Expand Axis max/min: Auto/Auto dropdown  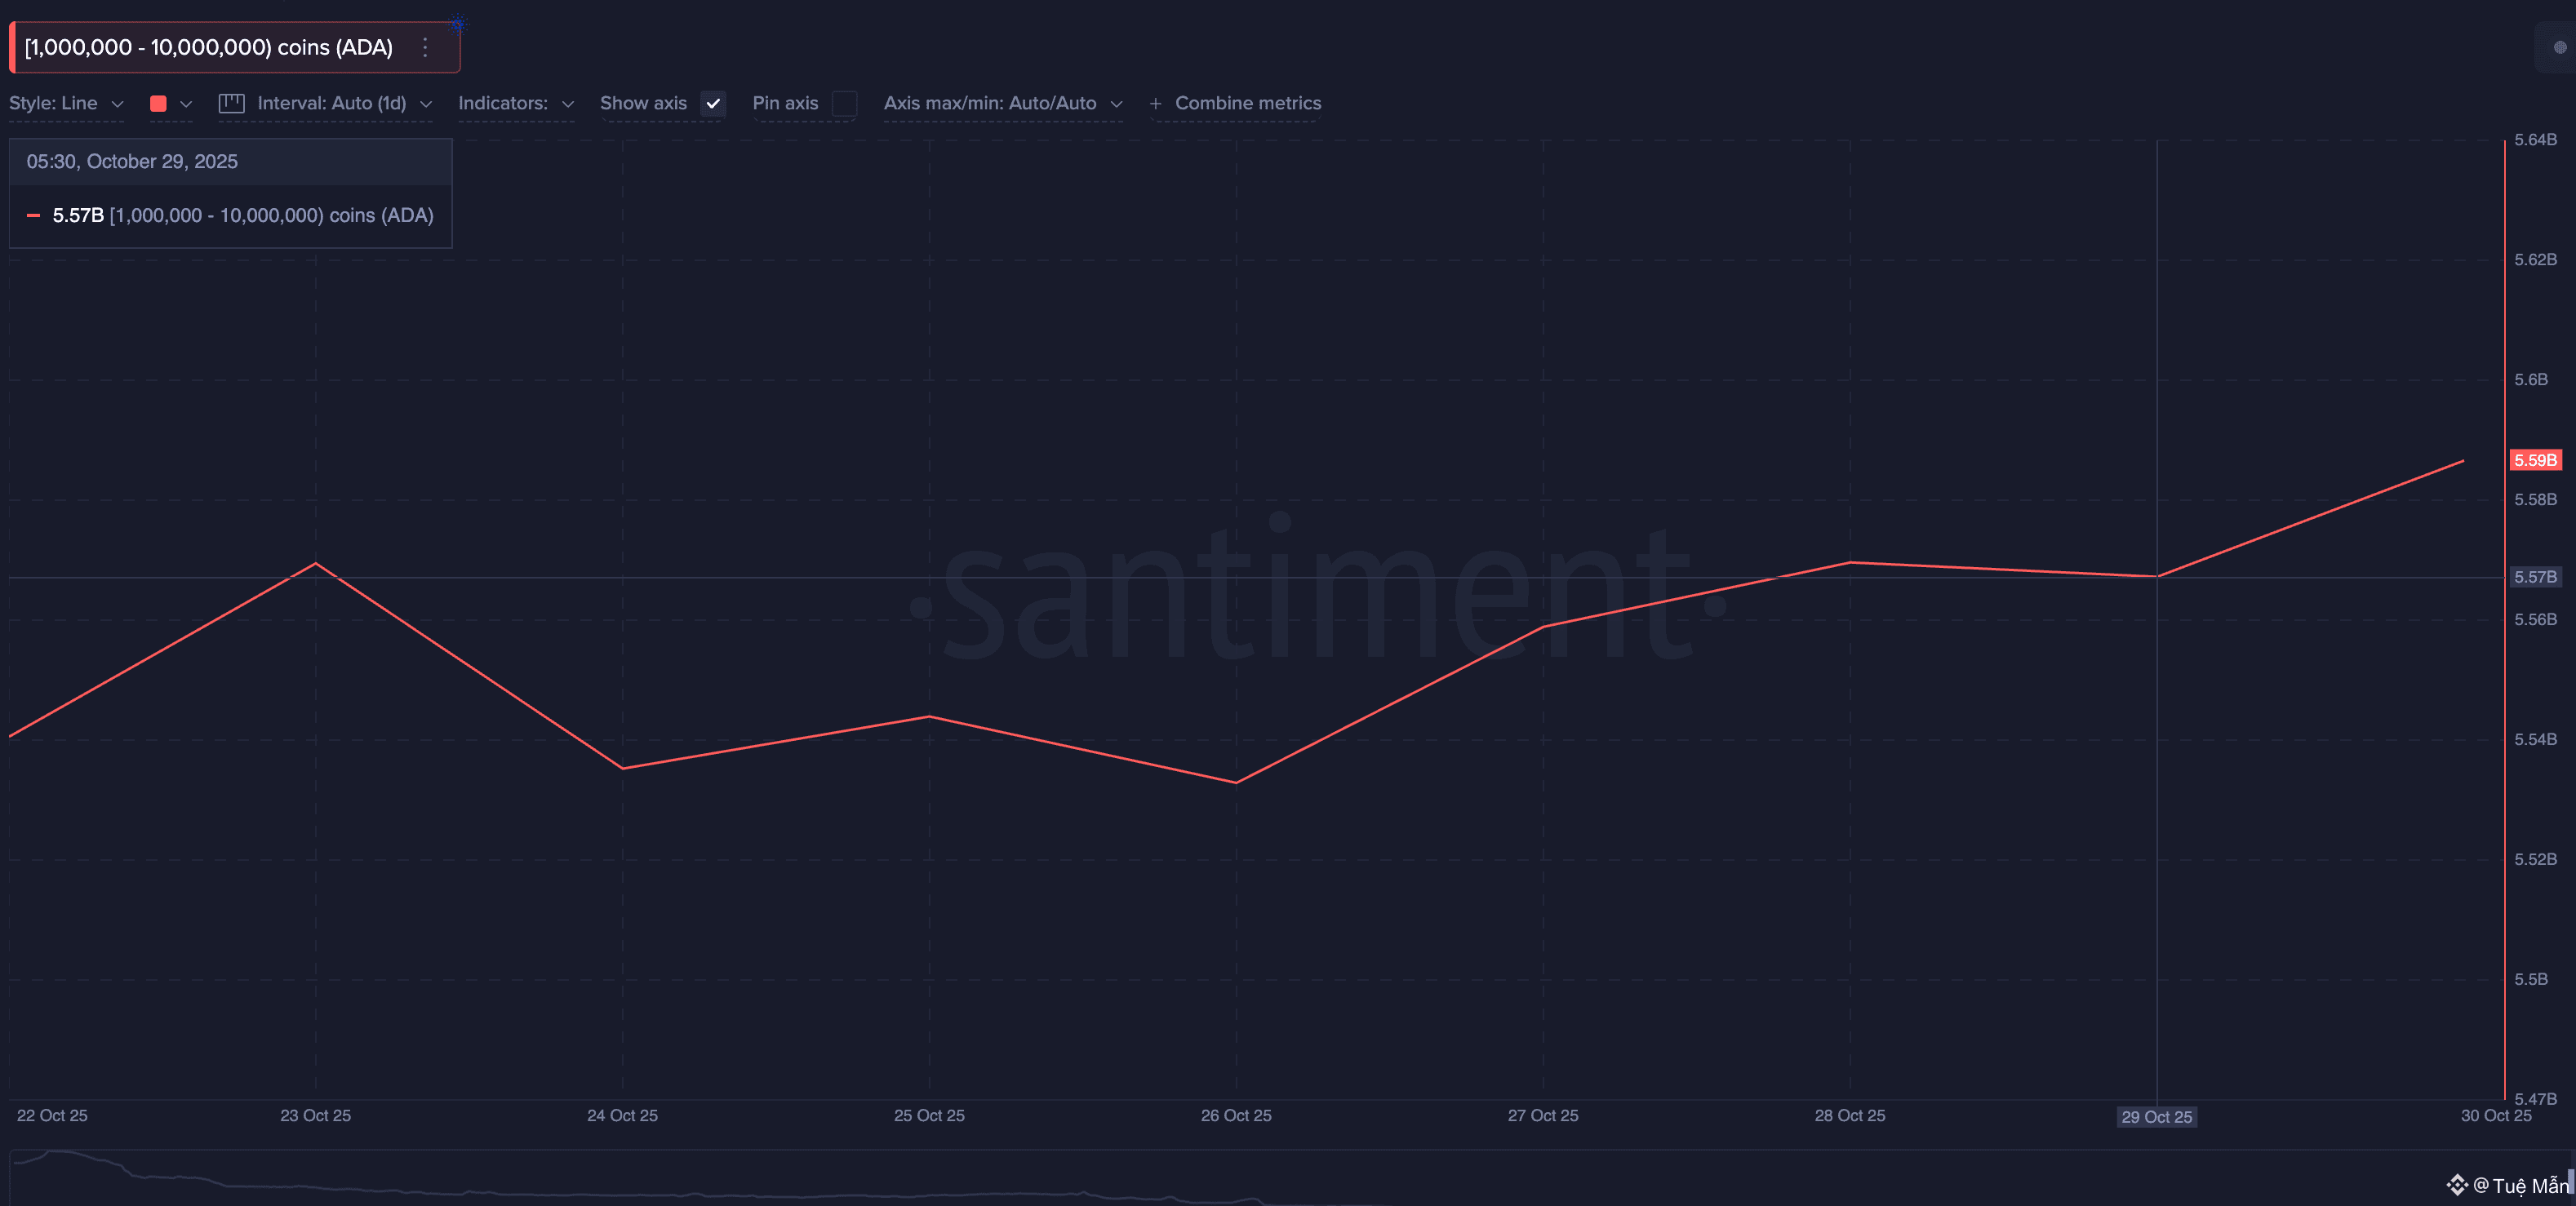point(1002,104)
